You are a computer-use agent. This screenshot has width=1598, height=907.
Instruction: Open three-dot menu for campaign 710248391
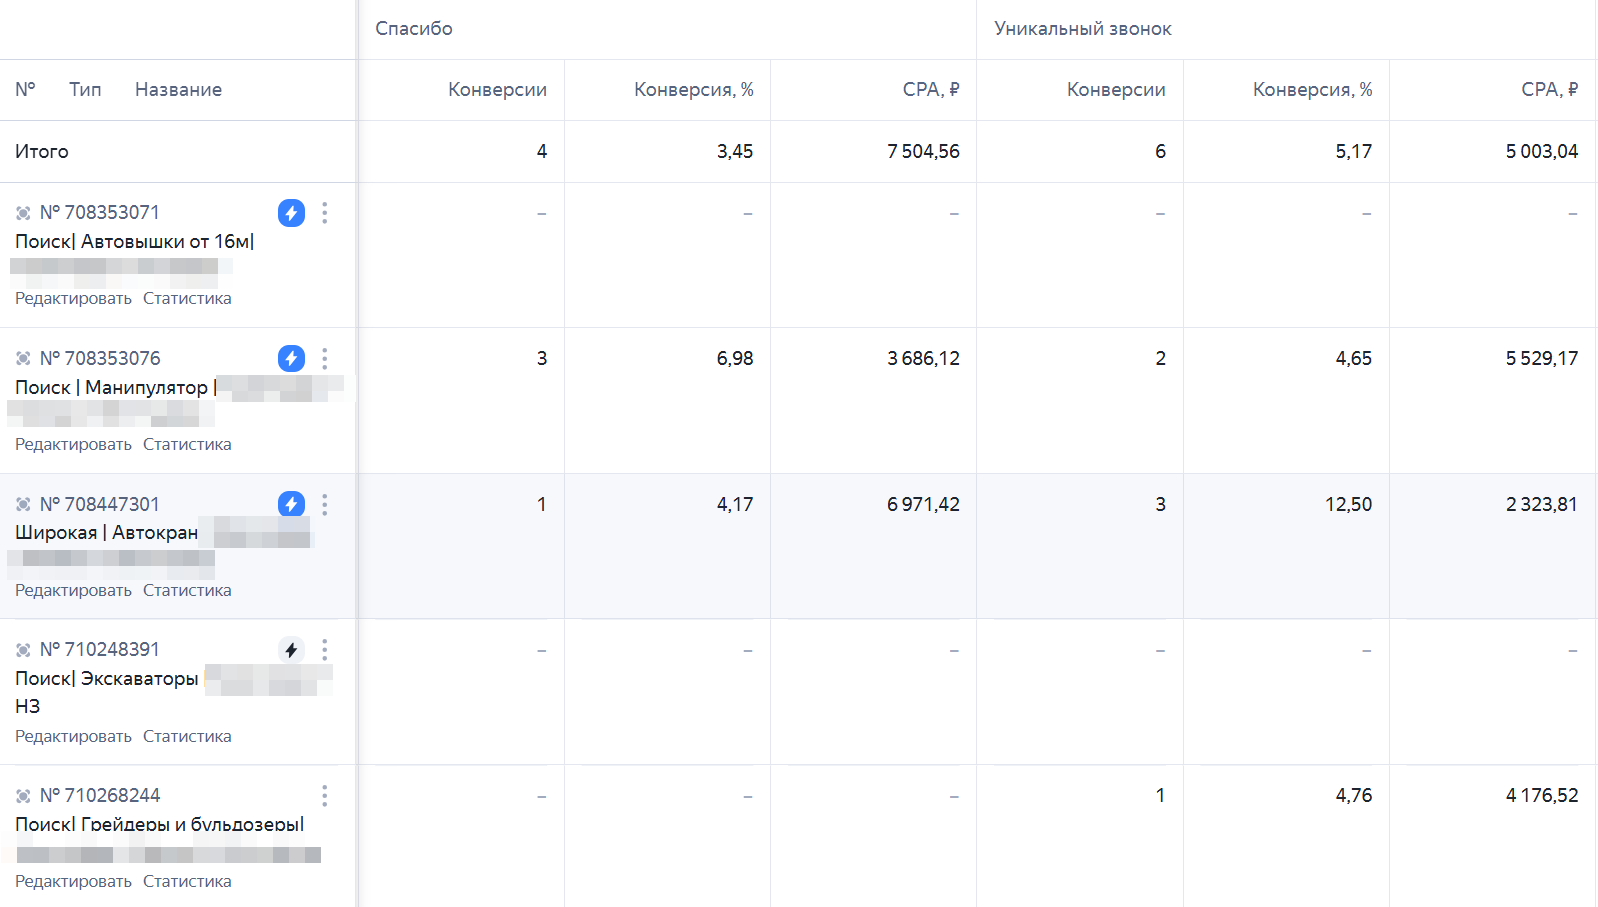[325, 650]
